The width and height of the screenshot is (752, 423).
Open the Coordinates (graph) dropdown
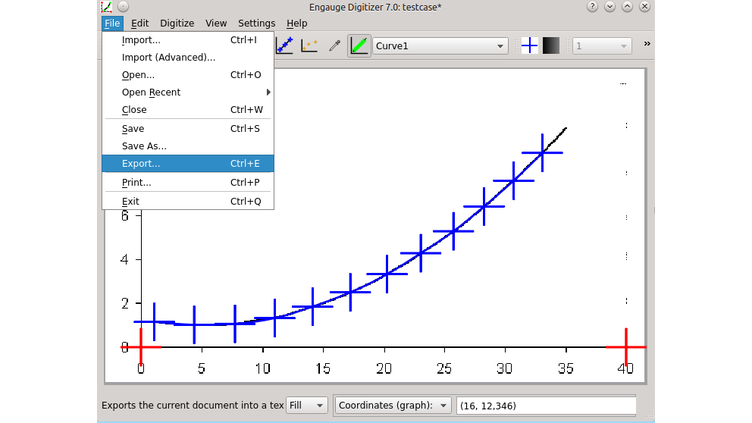coord(393,405)
